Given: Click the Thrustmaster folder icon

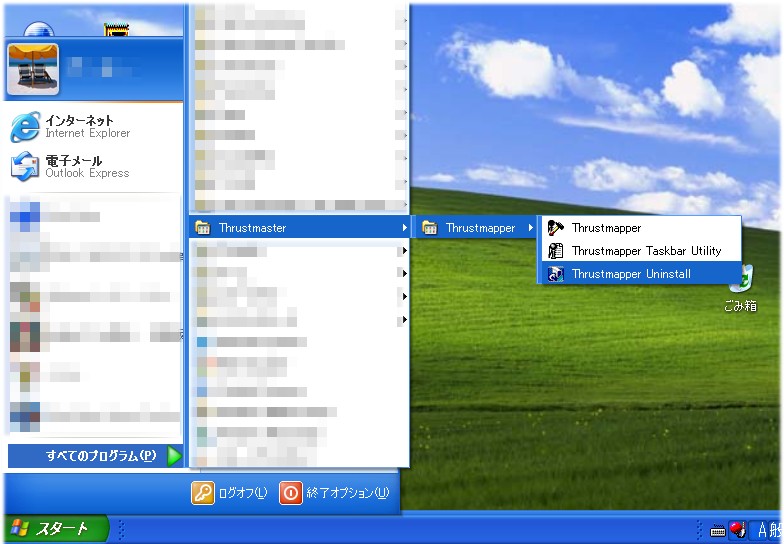Looking at the screenshot, I should tap(203, 228).
